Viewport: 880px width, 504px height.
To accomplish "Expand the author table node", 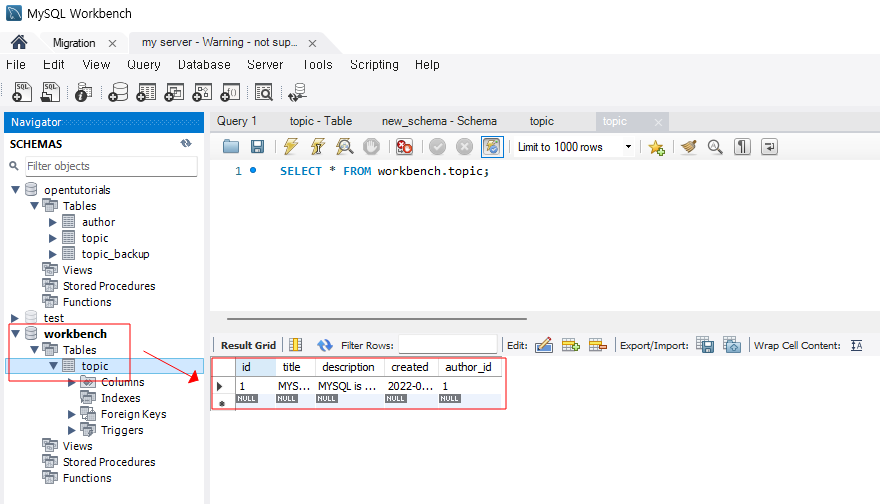I will click(x=53, y=222).
